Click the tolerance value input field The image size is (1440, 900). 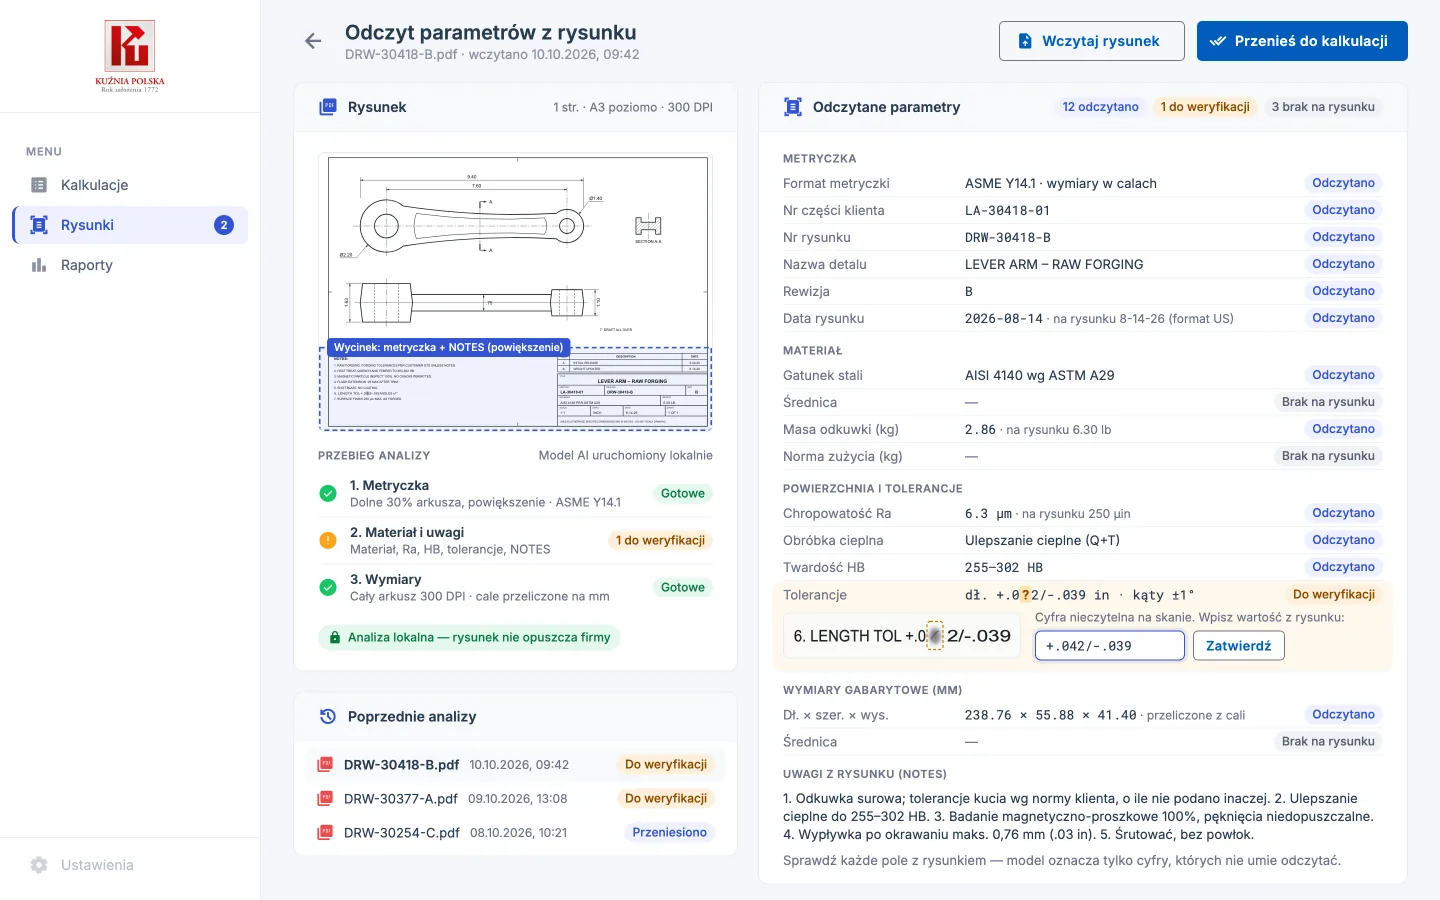point(1110,646)
